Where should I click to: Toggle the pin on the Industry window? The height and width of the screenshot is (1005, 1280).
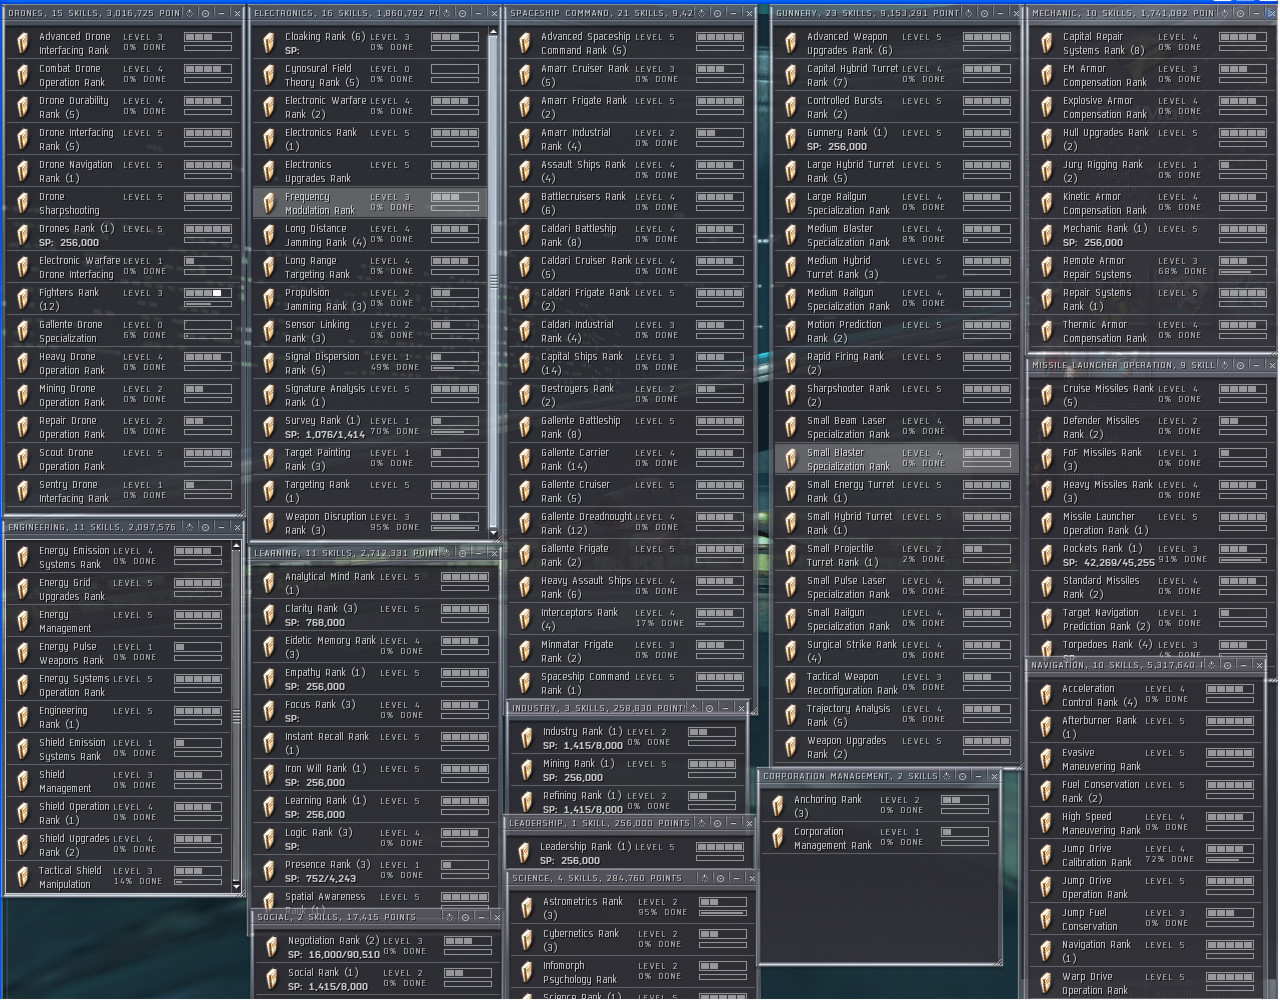[709, 708]
